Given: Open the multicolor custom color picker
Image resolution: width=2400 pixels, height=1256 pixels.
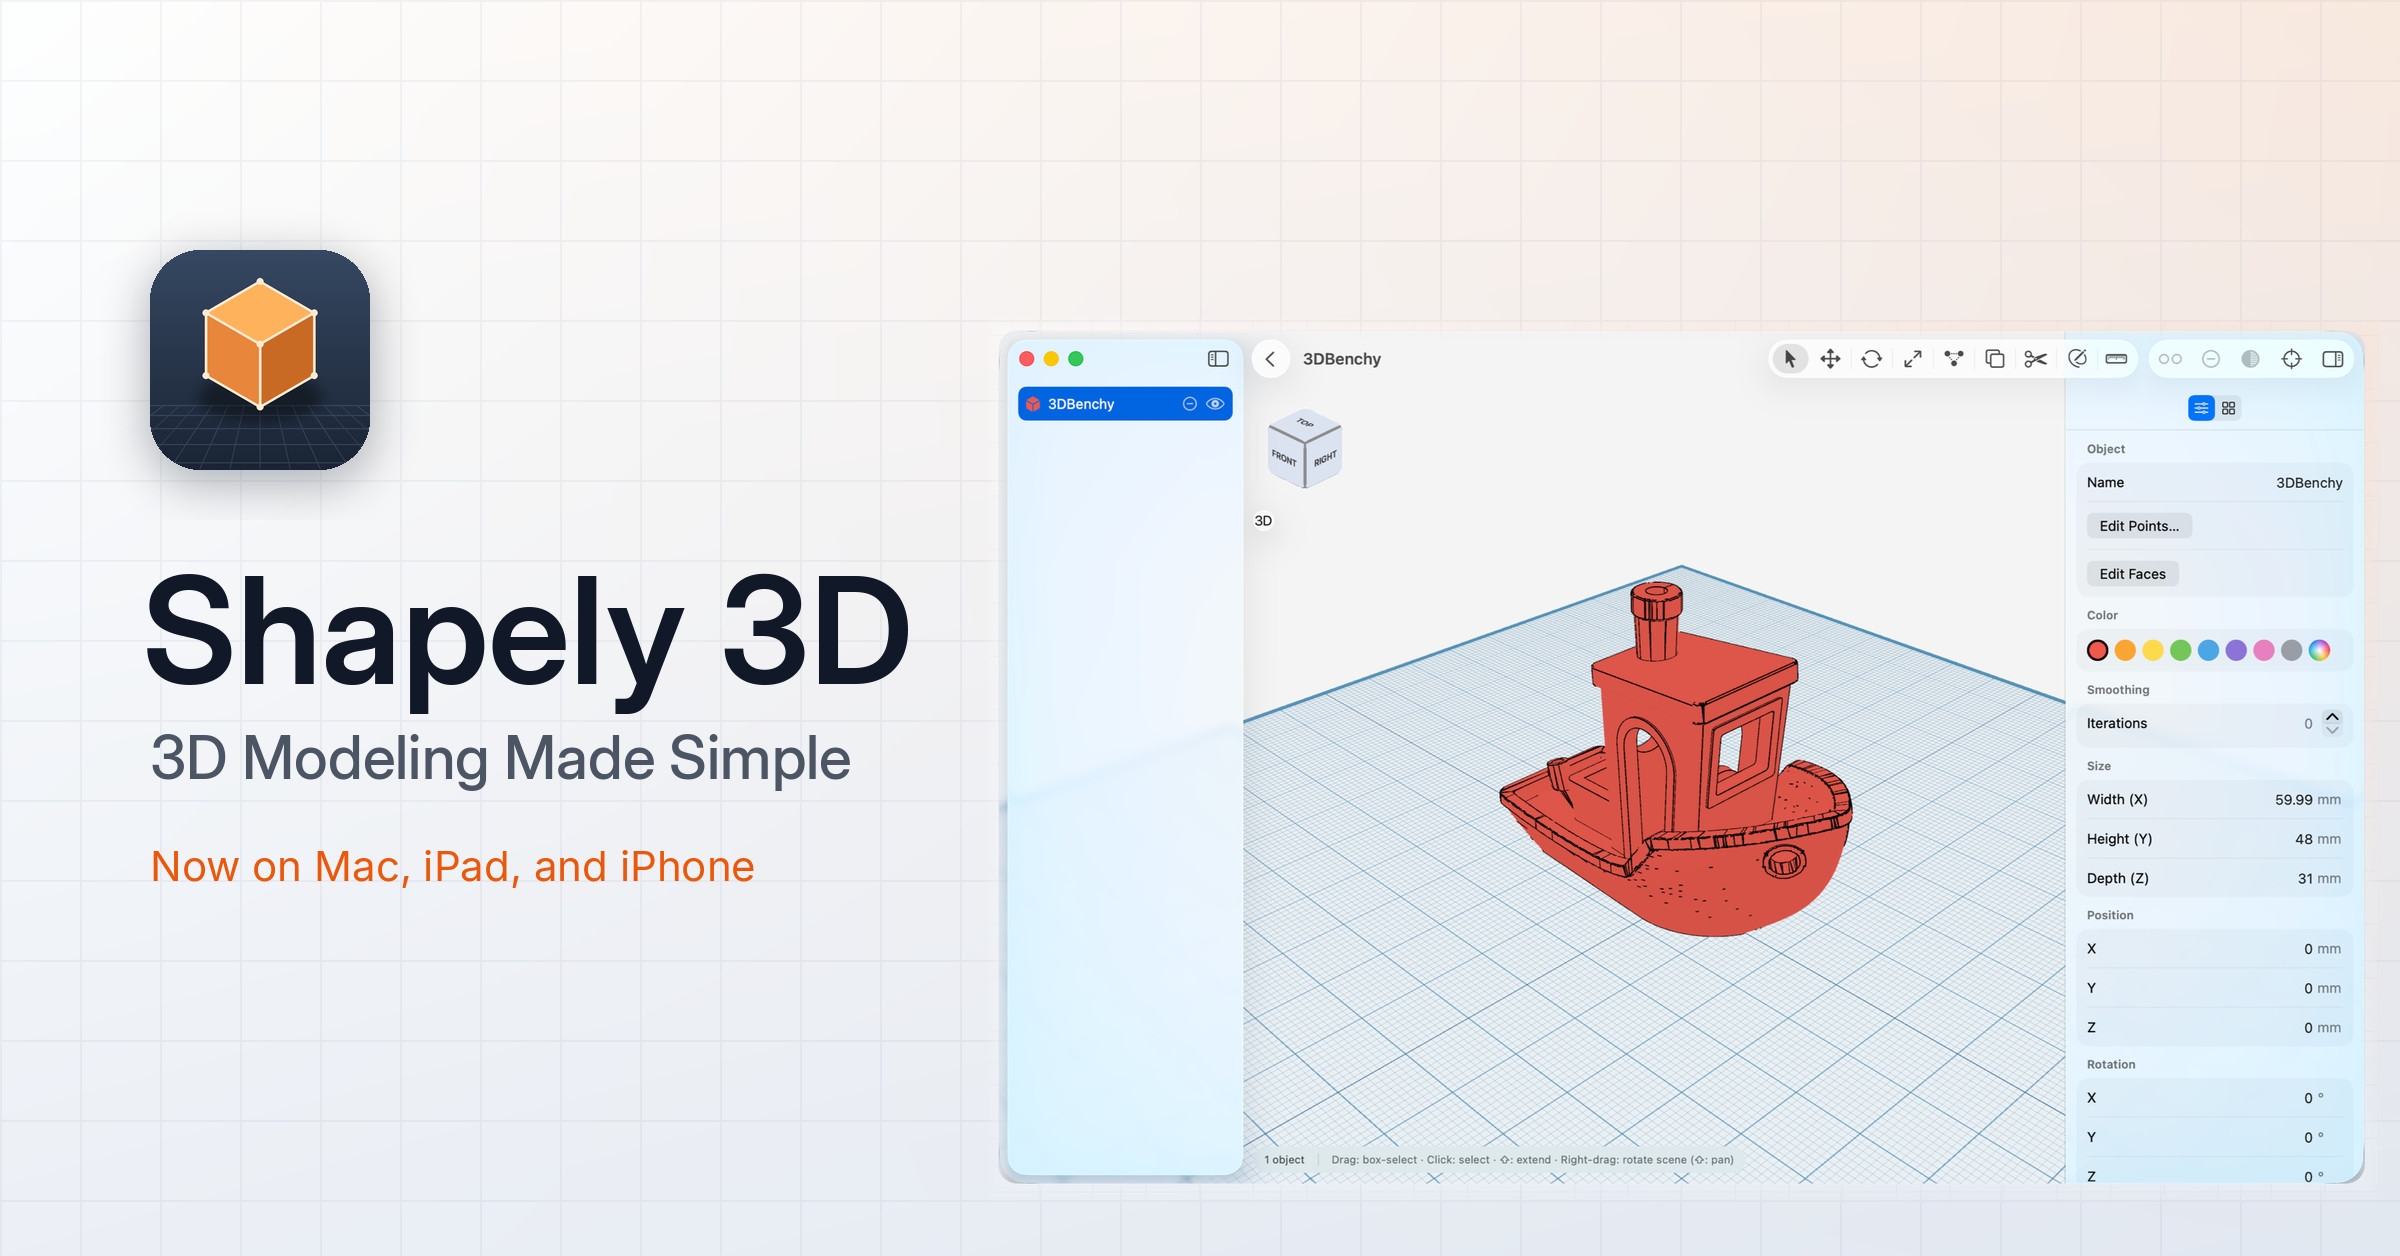Looking at the screenshot, I should coord(2320,651).
